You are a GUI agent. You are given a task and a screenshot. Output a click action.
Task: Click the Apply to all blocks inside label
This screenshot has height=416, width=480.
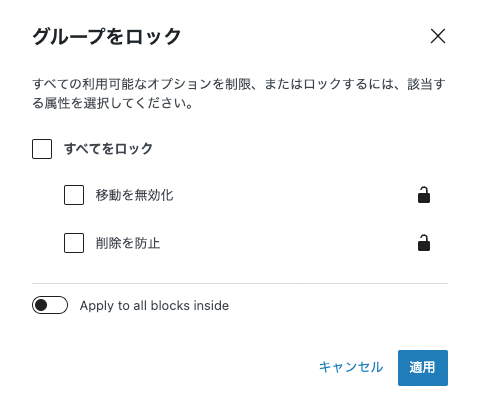[x=154, y=306]
